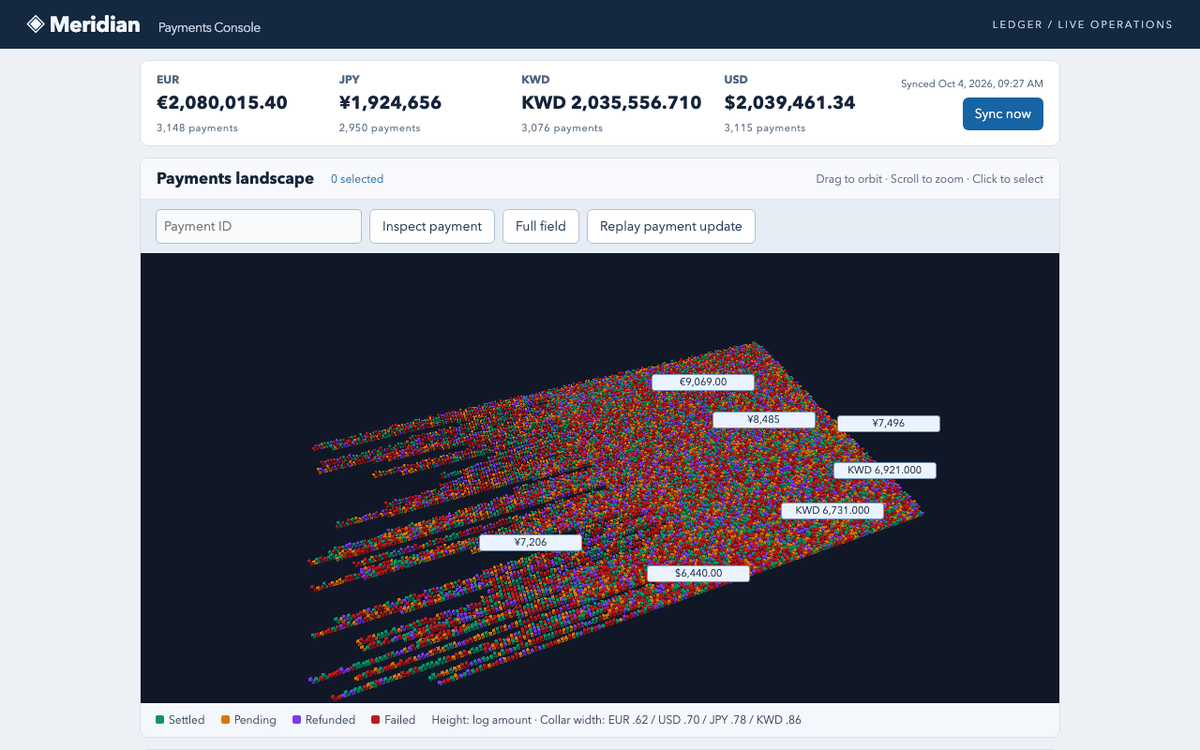1200x750 pixels.
Task: Click the "Payments landscape" heading
Action: 235,179
